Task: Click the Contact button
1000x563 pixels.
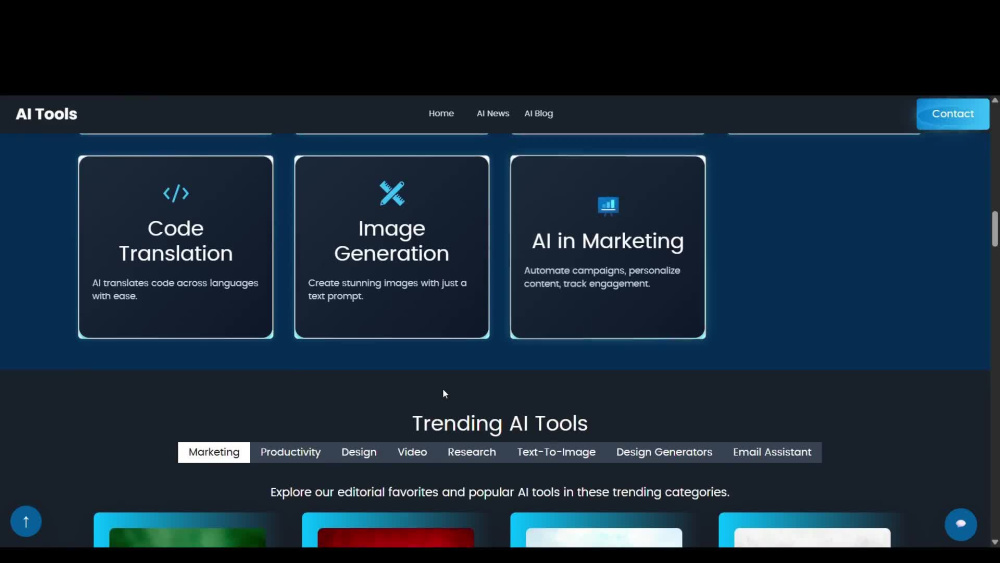Action: point(953,114)
